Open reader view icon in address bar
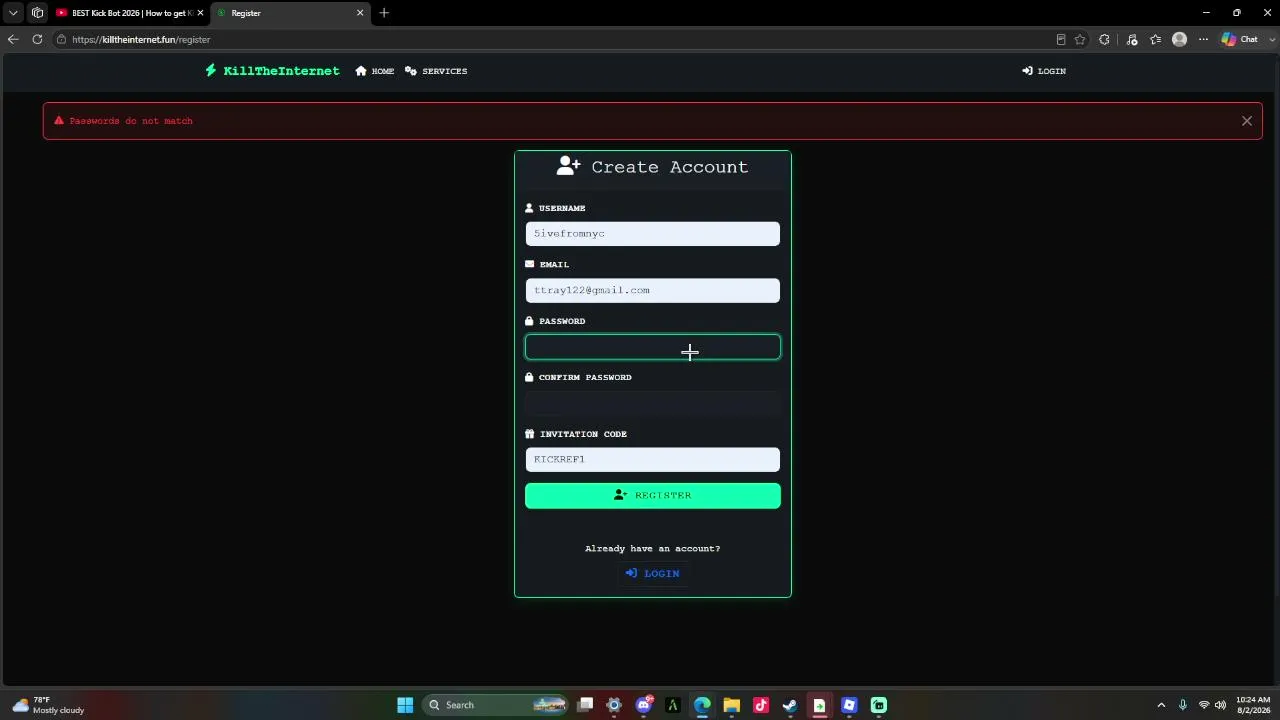Viewport: 1280px width, 720px height. pyautogui.click(x=1061, y=39)
